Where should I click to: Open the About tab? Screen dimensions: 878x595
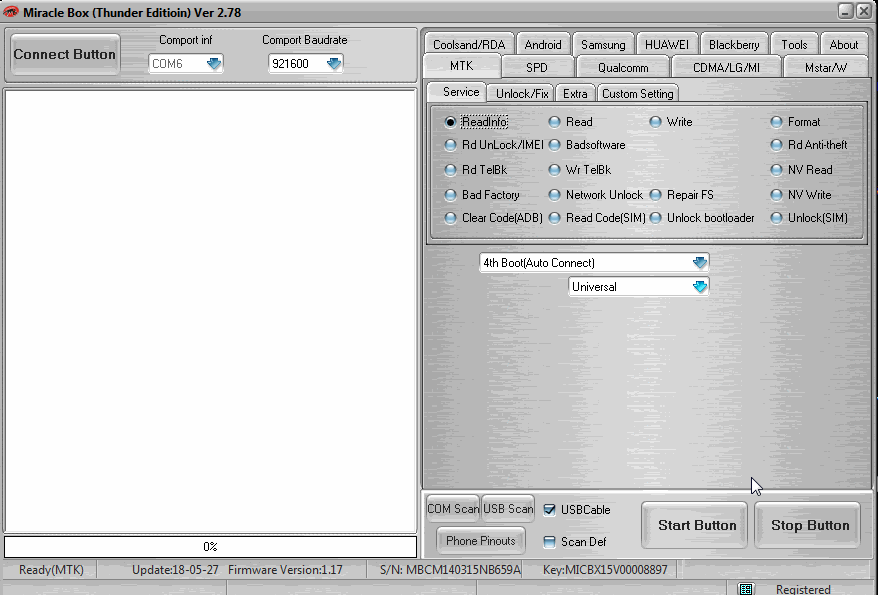click(843, 44)
